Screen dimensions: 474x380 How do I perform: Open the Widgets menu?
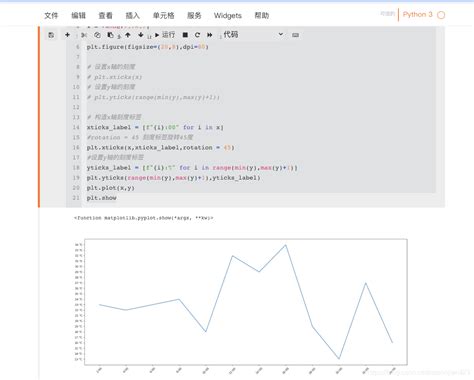coord(228,16)
